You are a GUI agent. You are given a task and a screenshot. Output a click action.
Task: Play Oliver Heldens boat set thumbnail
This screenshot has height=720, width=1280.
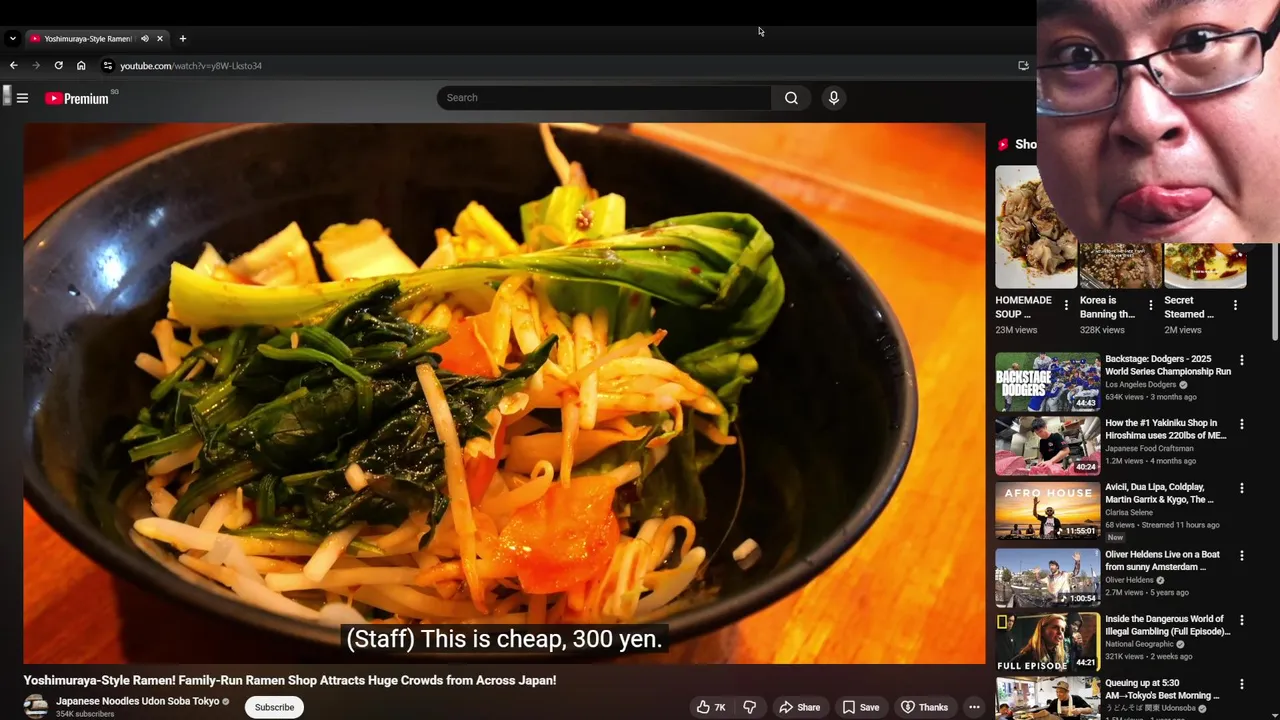pyautogui.click(x=1047, y=577)
